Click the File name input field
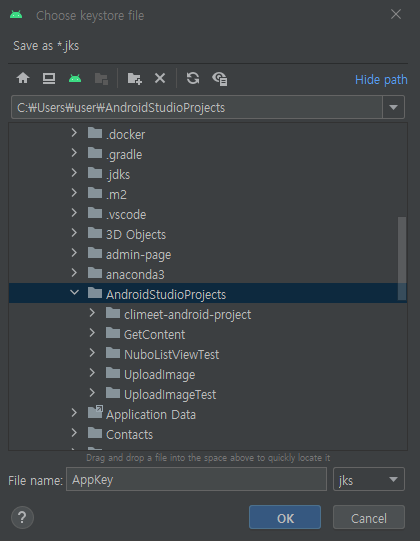This screenshot has width=420, height=541. point(196,479)
